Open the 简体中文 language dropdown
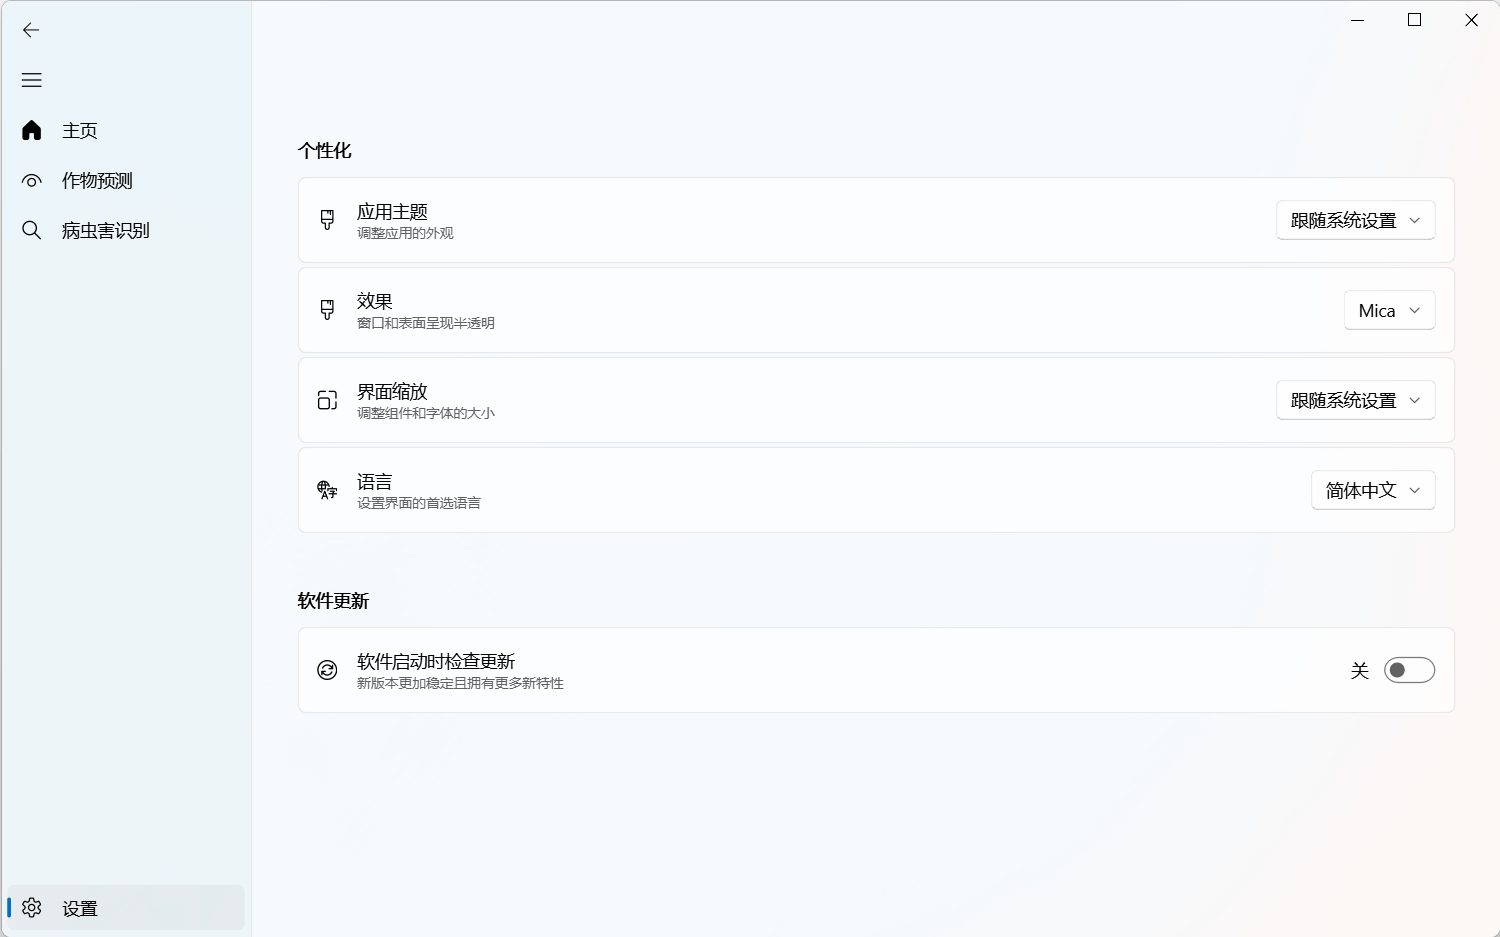The width and height of the screenshot is (1500, 937). [1373, 490]
